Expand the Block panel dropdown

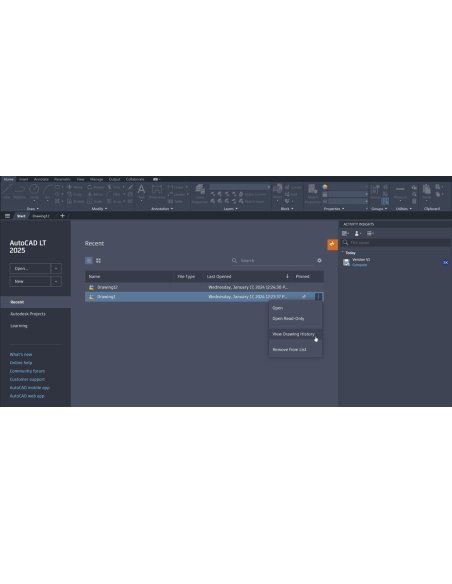pyautogui.click(x=287, y=209)
